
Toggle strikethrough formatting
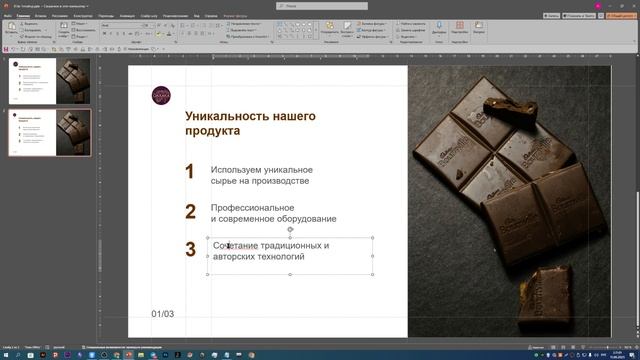click(130, 33)
